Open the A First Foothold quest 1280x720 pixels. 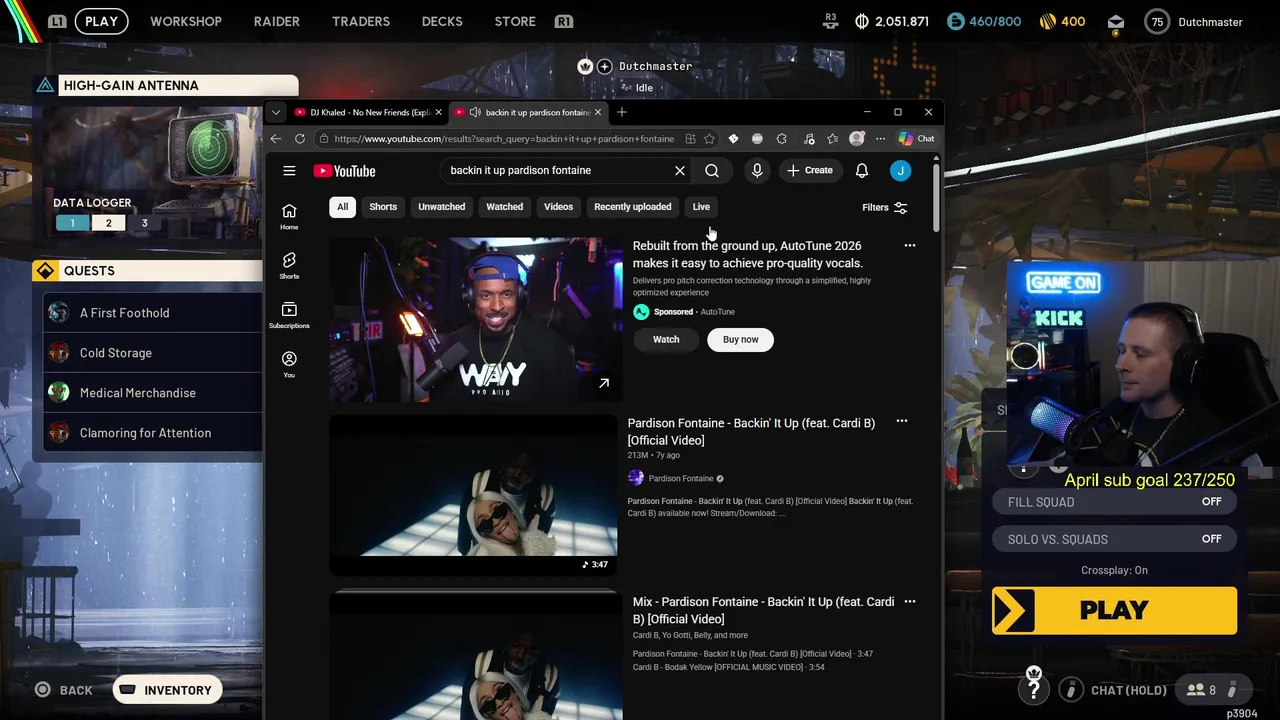[153, 313]
